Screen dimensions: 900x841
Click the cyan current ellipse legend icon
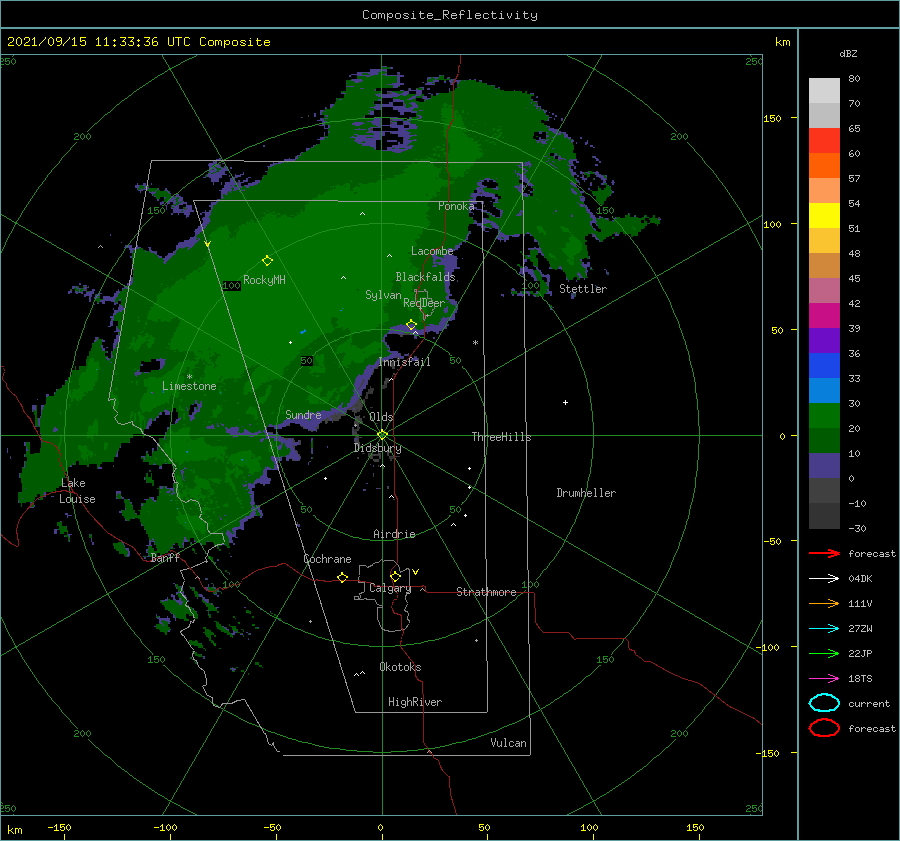coord(824,703)
